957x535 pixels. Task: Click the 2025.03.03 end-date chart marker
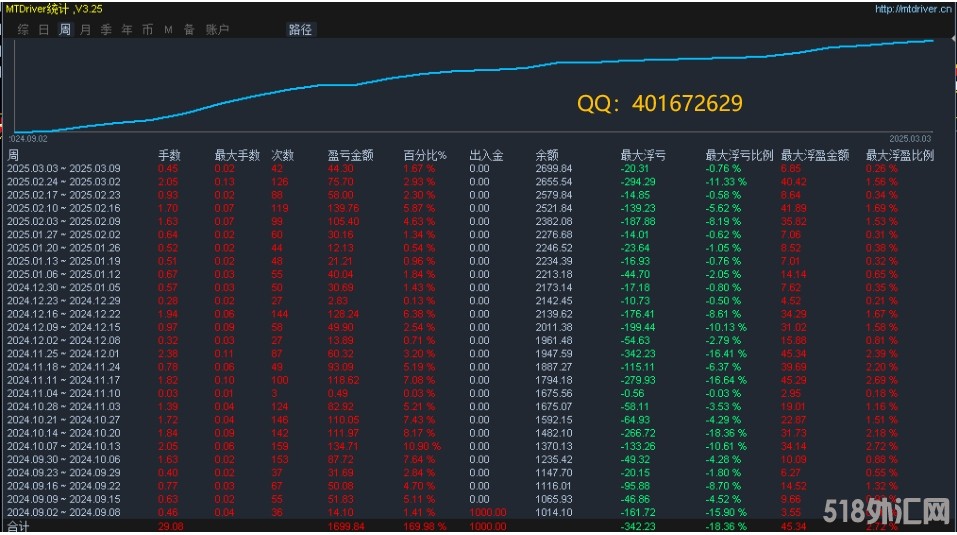[x=911, y=139]
